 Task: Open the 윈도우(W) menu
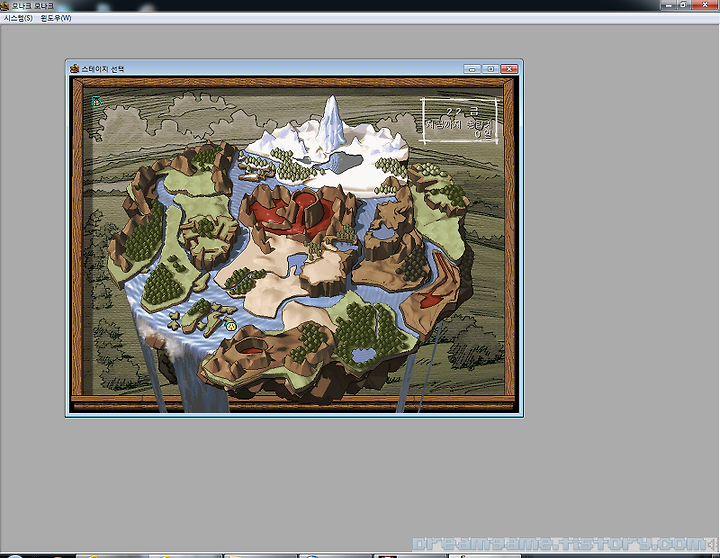coord(56,18)
